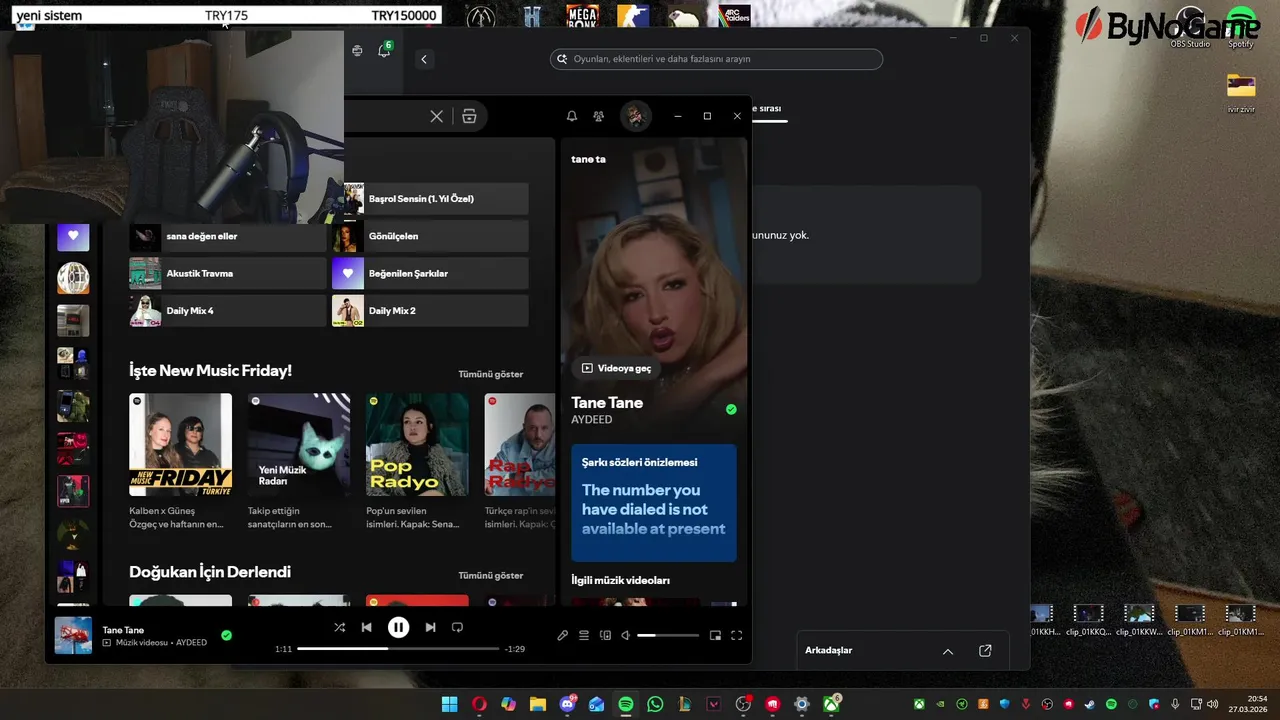Mute Spotify with the speaker icon
Screen dimensions: 1280x720
[x=626, y=635]
